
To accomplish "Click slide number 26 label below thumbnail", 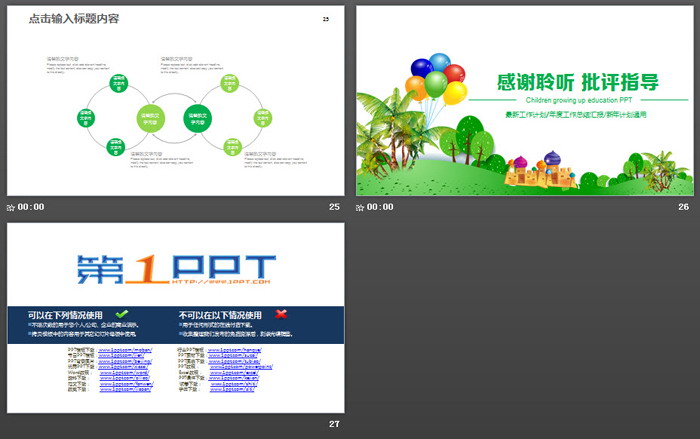I will pos(684,207).
